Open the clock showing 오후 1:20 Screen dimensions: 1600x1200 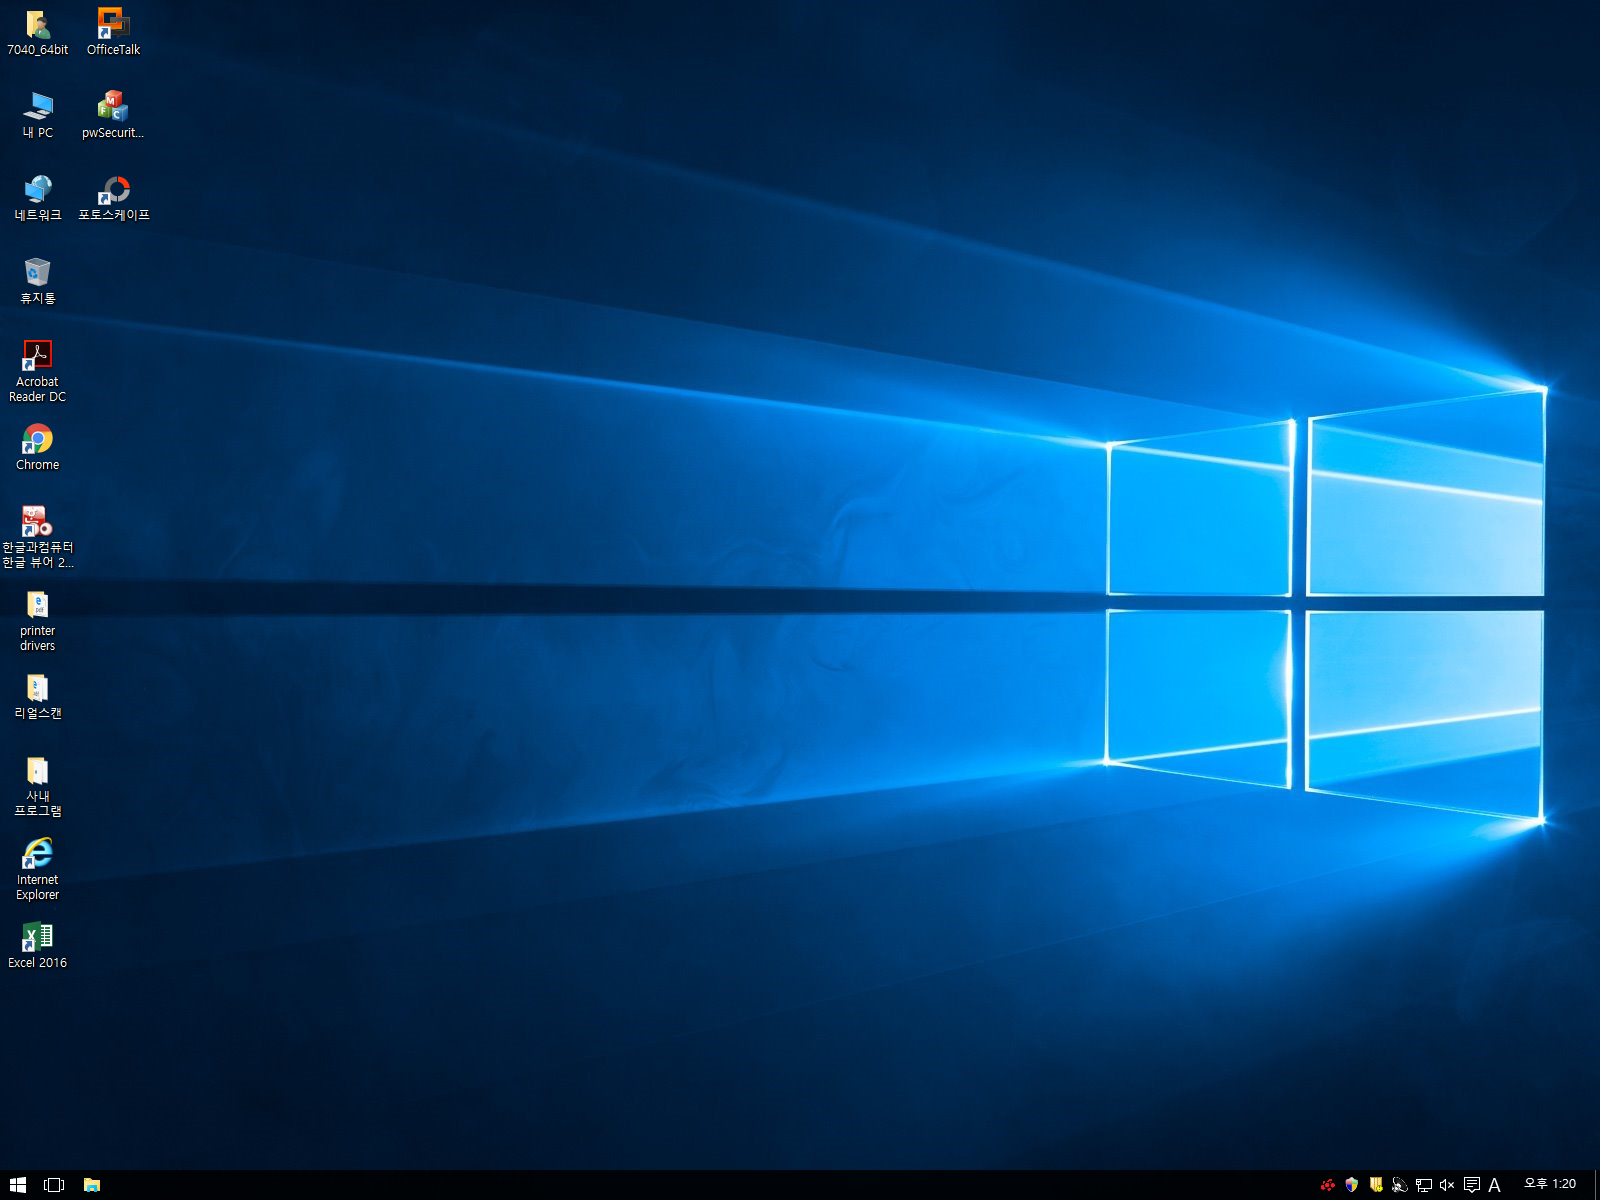1550,1184
